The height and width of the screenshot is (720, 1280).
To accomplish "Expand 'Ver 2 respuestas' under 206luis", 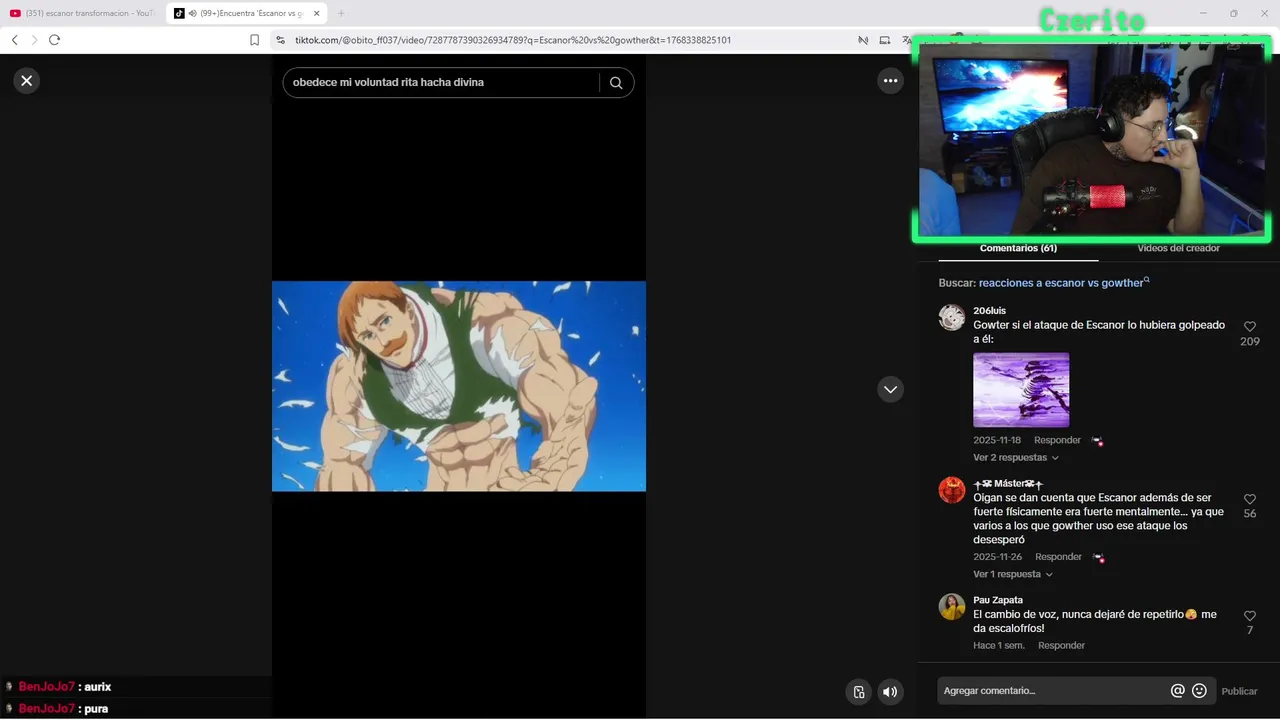I will [x=1016, y=458].
